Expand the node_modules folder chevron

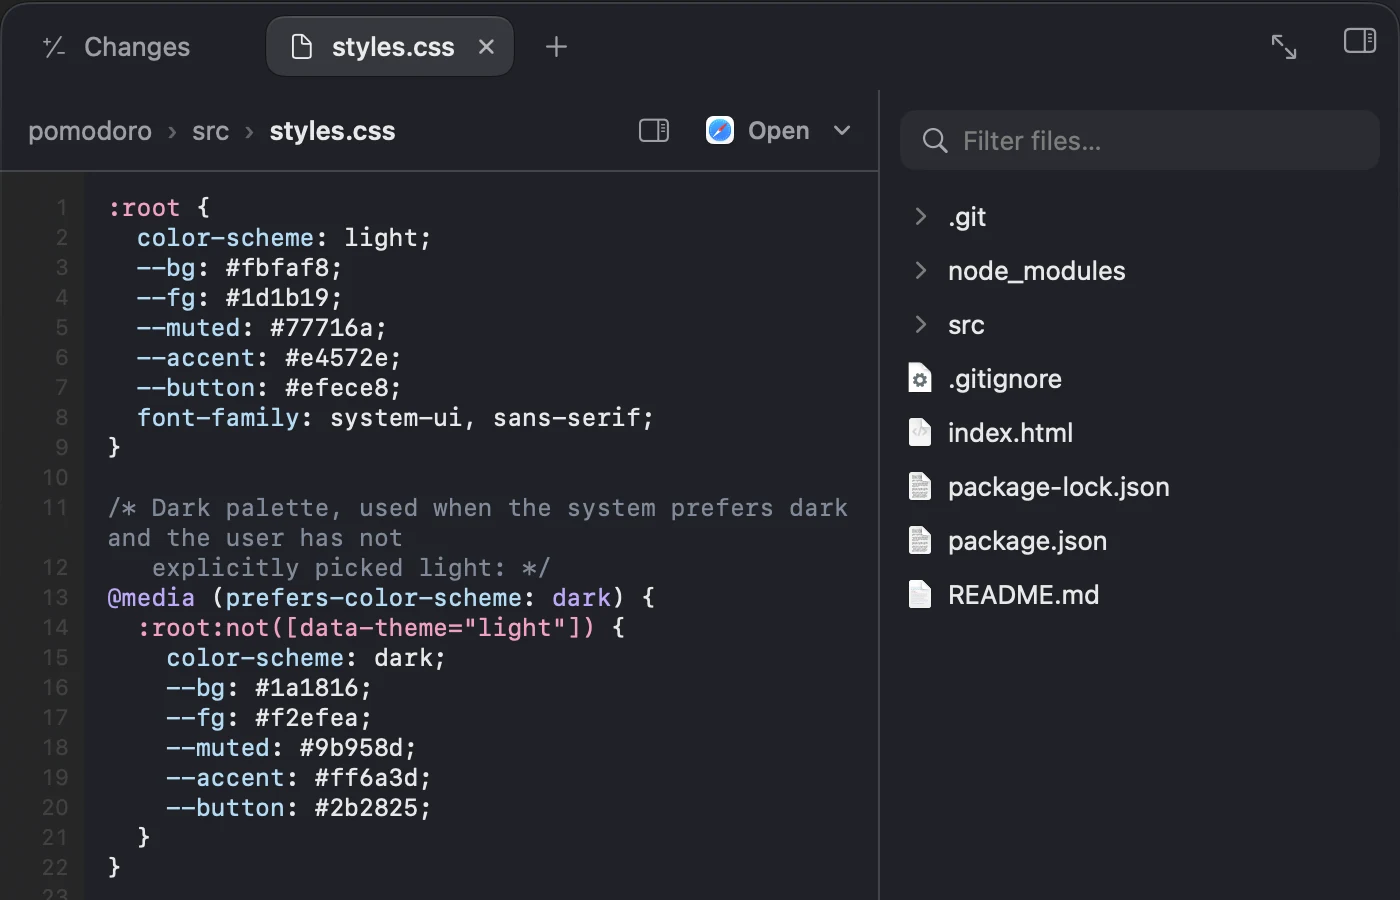(x=921, y=270)
